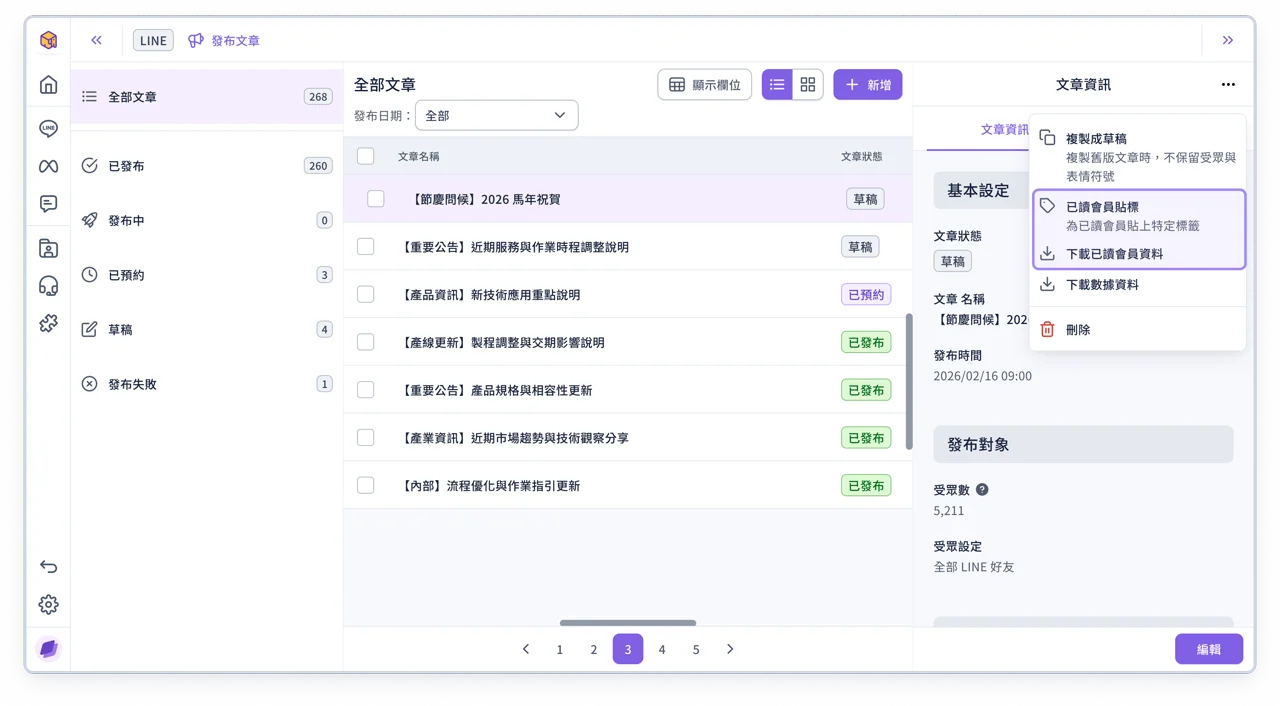Click current page 3 button
Viewport: 1280px width, 706px height.
tap(628, 649)
